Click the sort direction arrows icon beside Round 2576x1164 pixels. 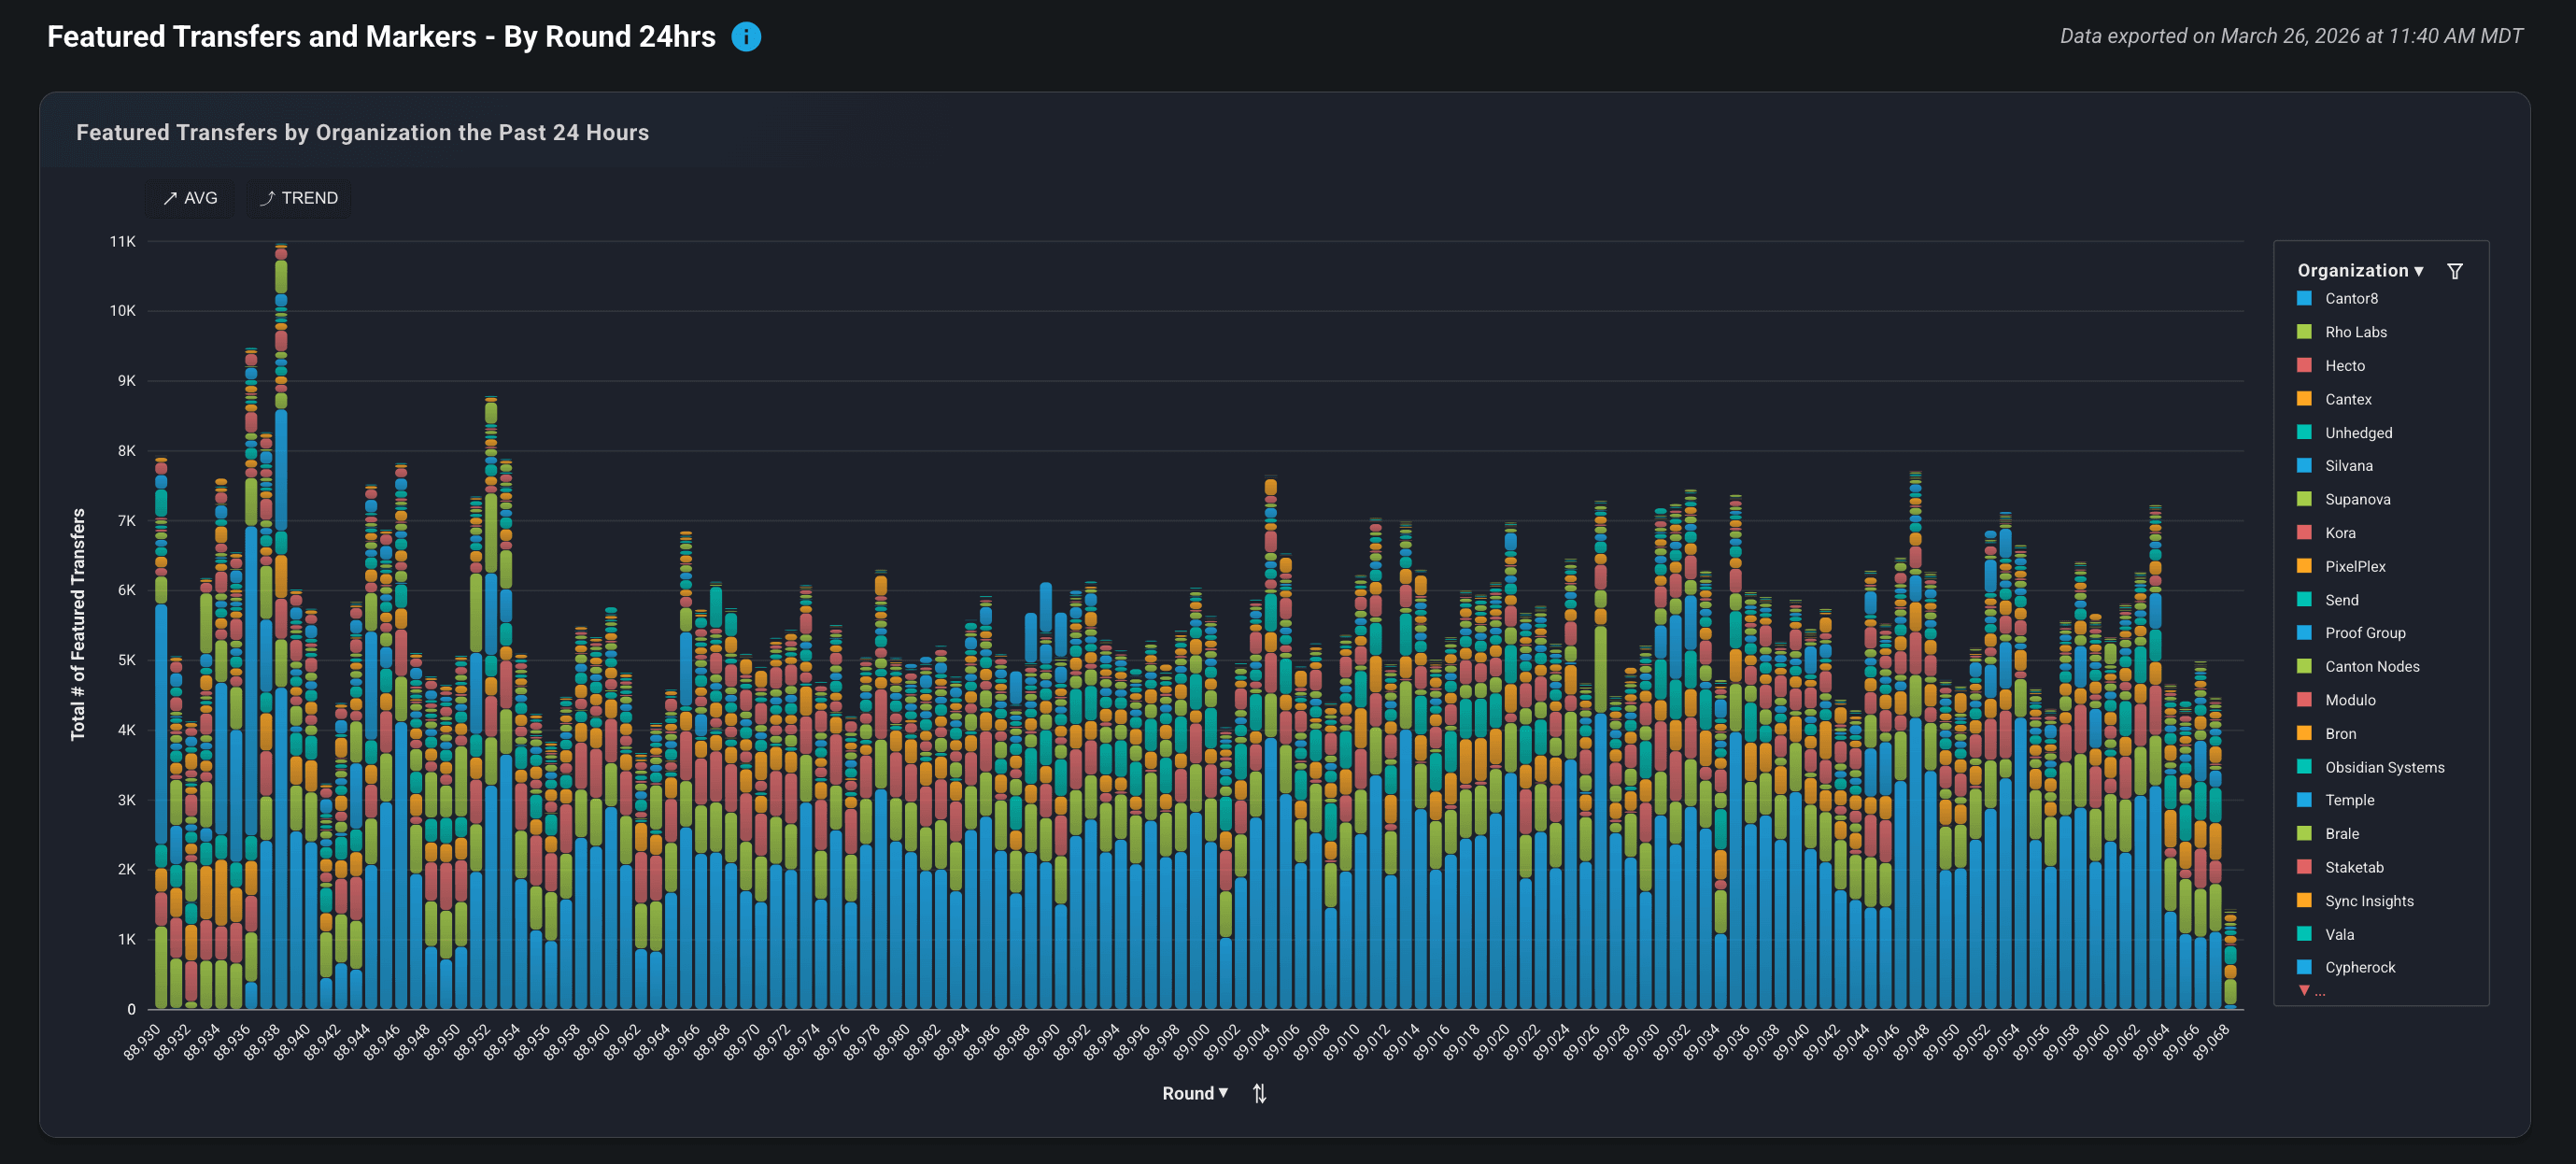tap(1258, 1093)
